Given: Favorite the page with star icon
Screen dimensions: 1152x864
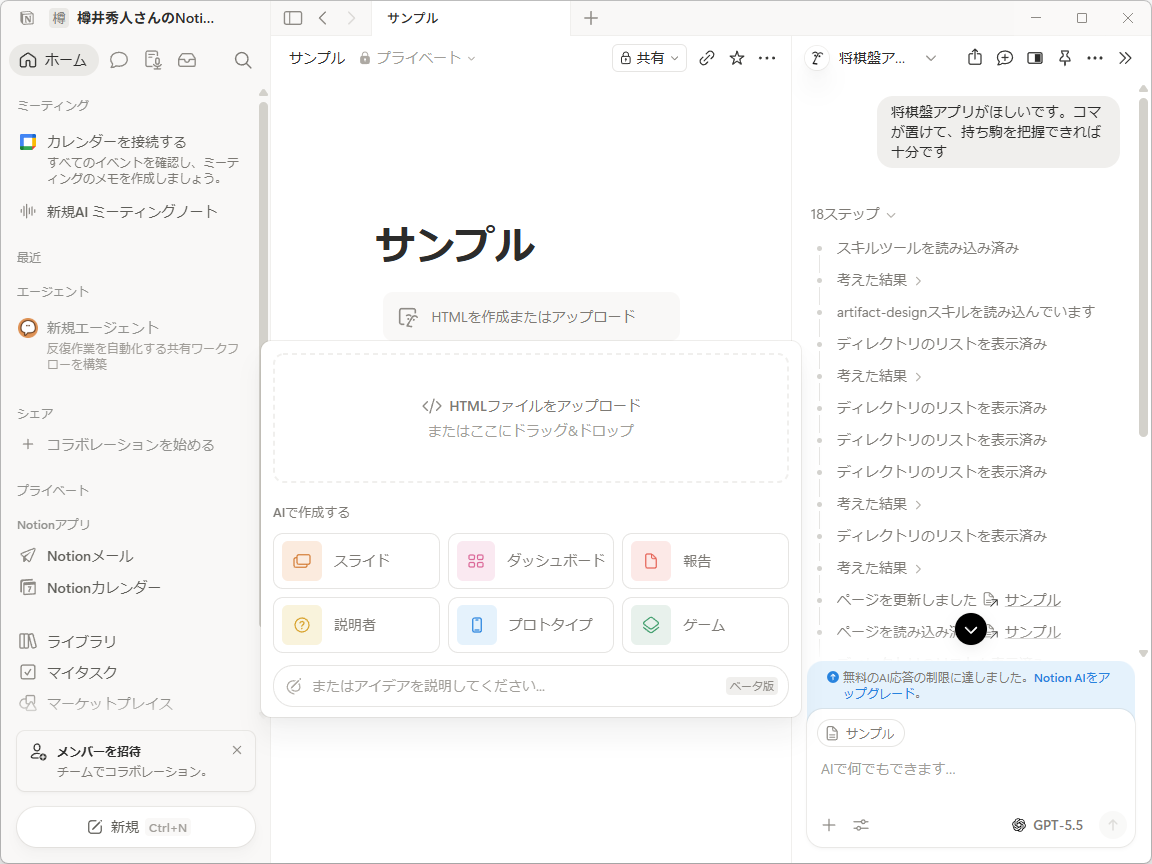Looking at the screenshot, I should click(x=737, y=58).
